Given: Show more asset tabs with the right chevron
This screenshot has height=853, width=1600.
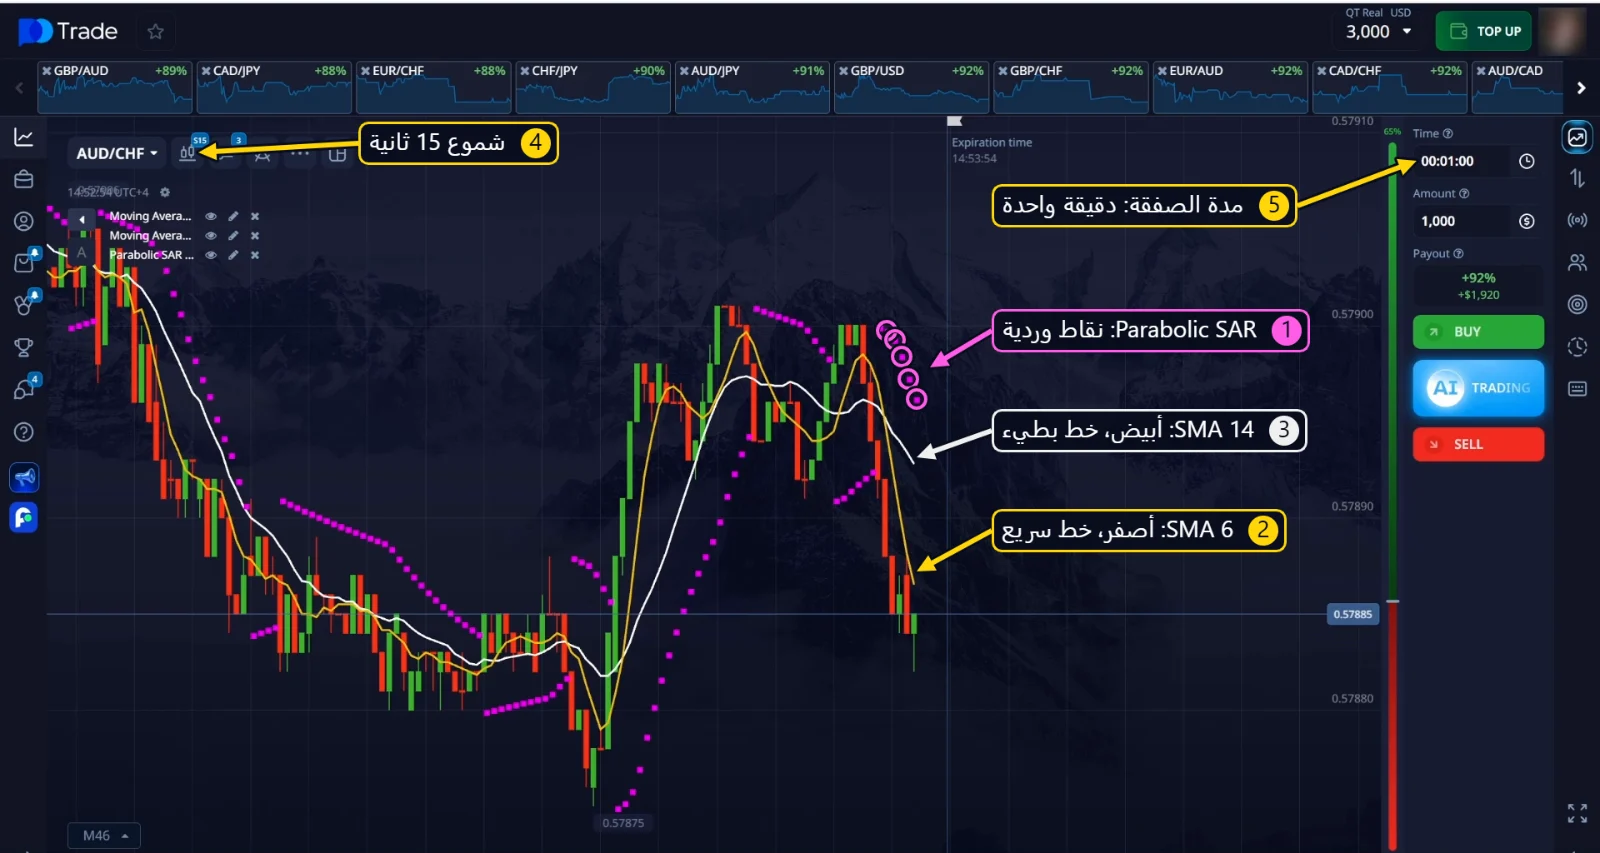Looking at the screenshot, I should (x=1581, y=88).
